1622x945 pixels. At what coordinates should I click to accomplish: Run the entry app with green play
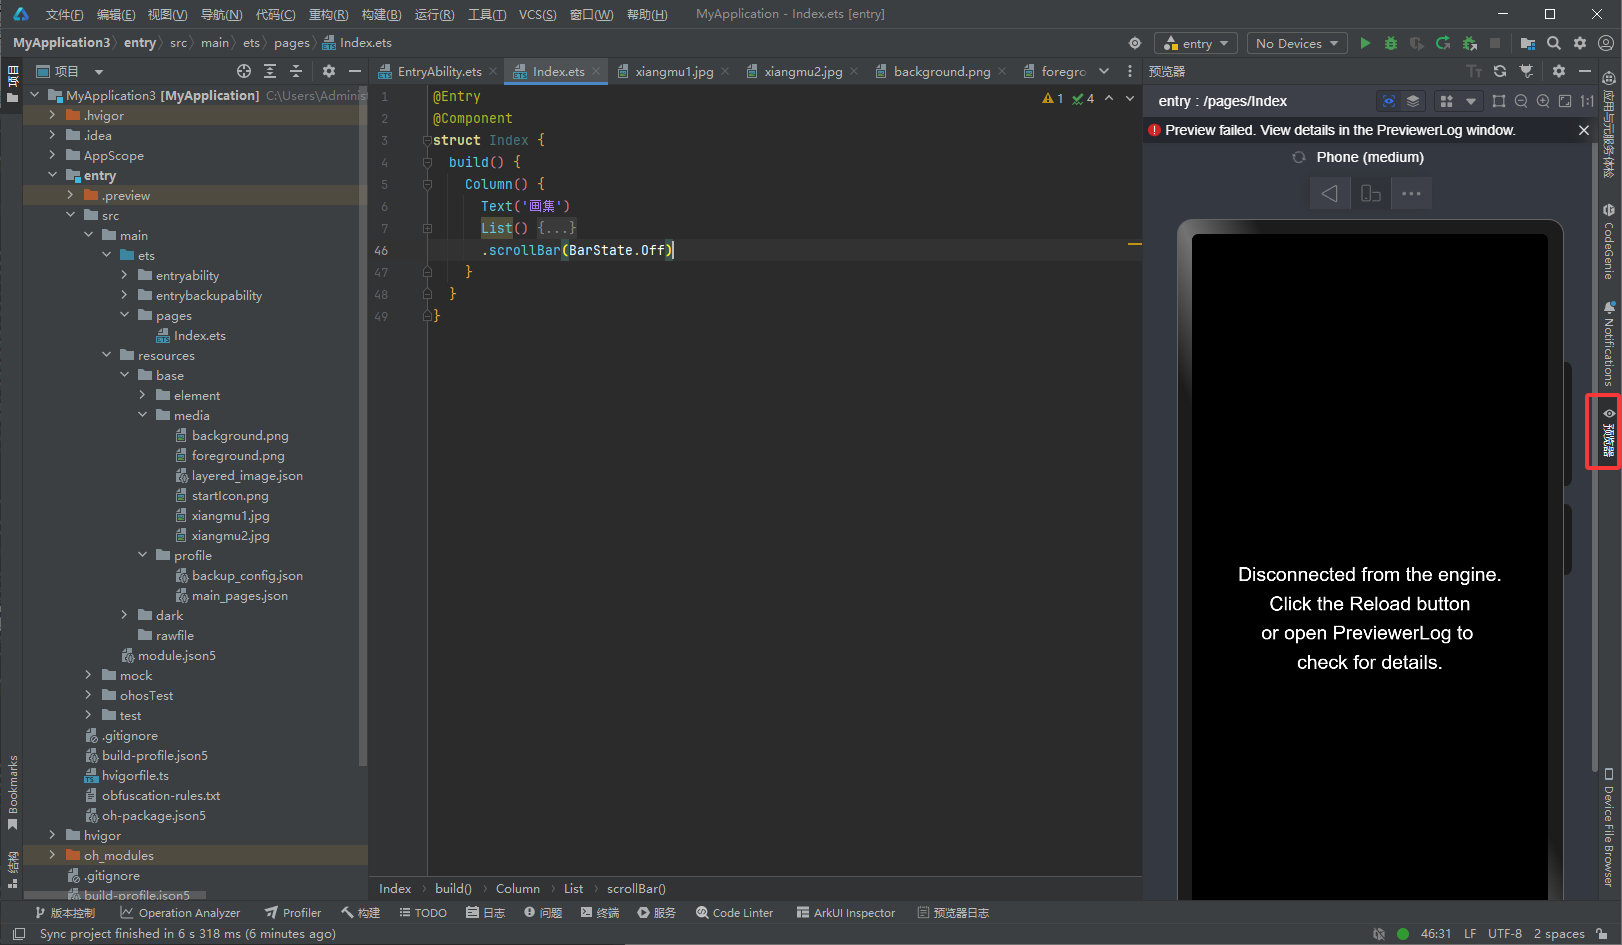1365,43
